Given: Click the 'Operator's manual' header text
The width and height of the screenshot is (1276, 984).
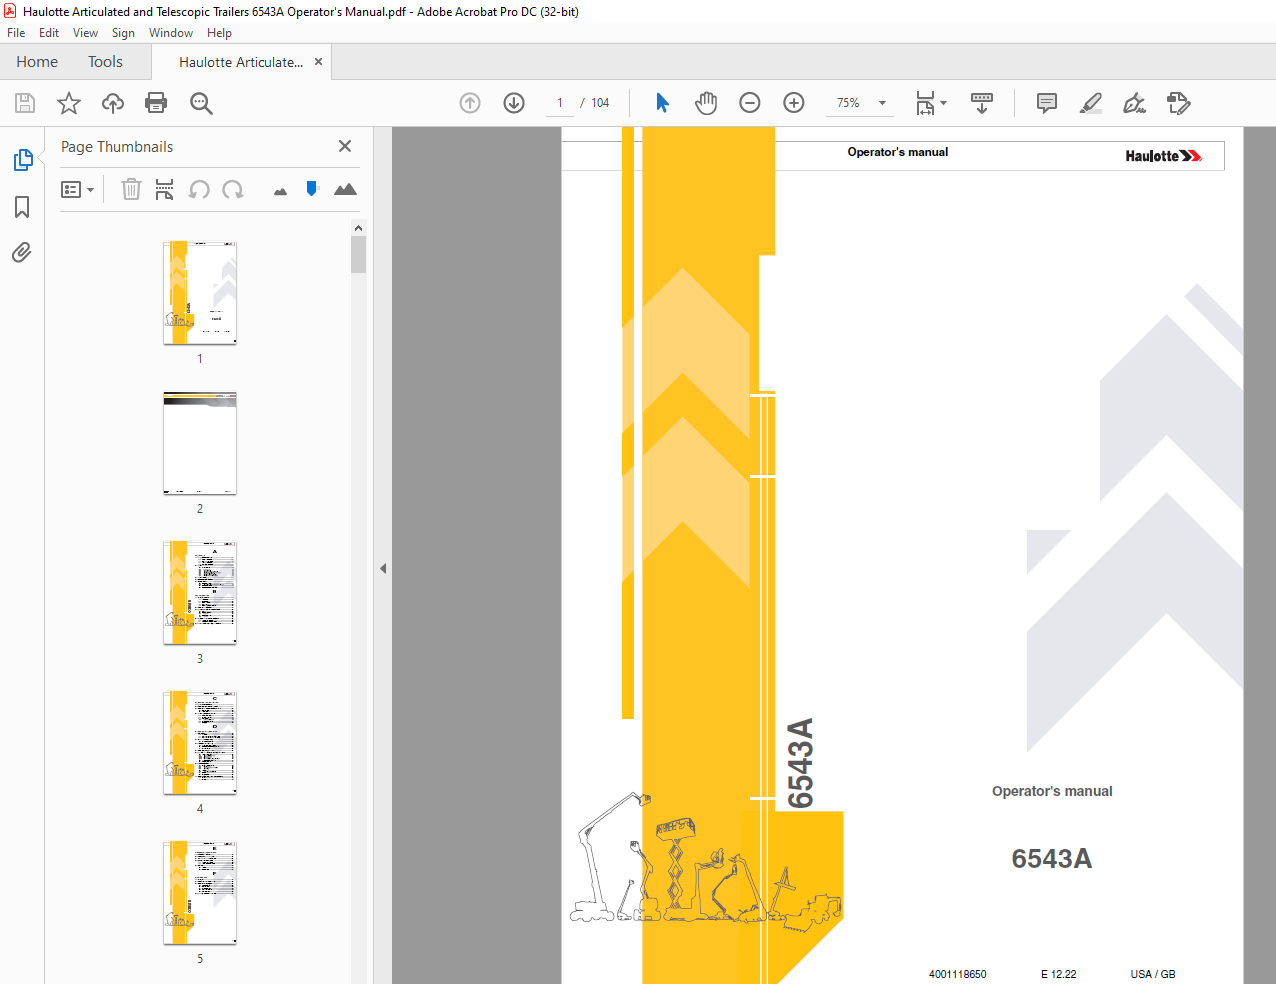Looking at the screenshot, I should coord(898,152).
